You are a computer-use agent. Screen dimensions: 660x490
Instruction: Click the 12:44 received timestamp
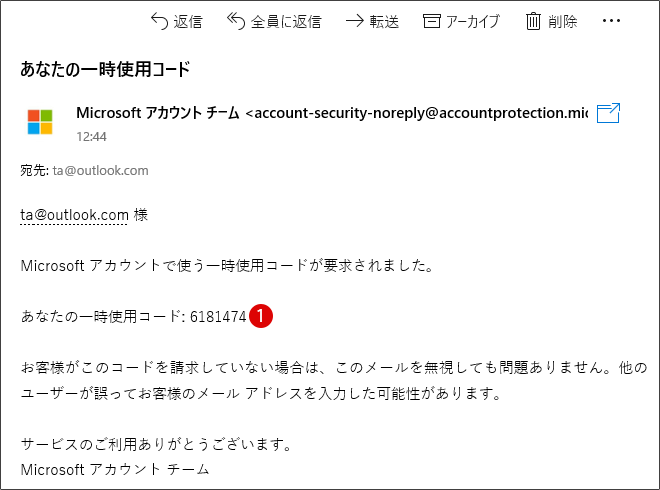(91, 136)
